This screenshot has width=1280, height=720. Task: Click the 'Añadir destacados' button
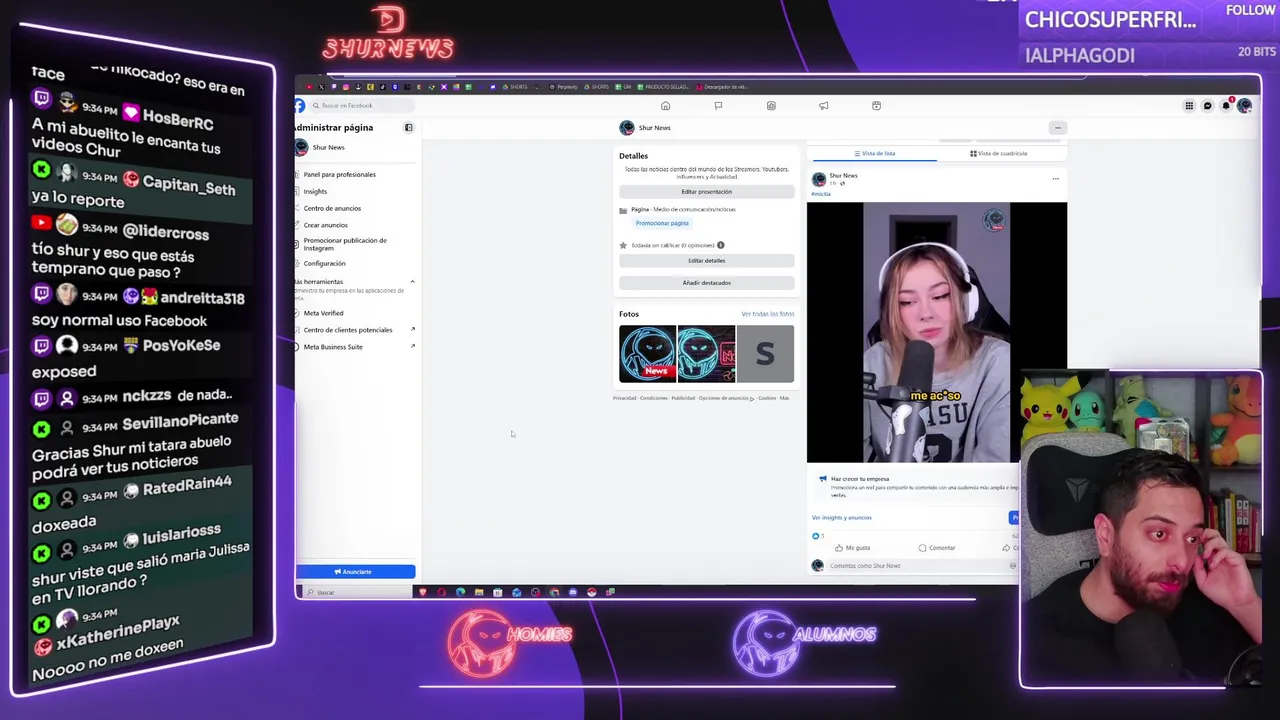706,282
